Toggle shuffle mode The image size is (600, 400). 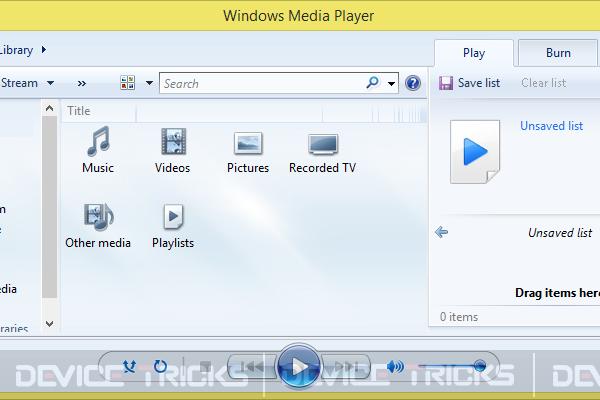pyautogui.click(x=130, y=366)
